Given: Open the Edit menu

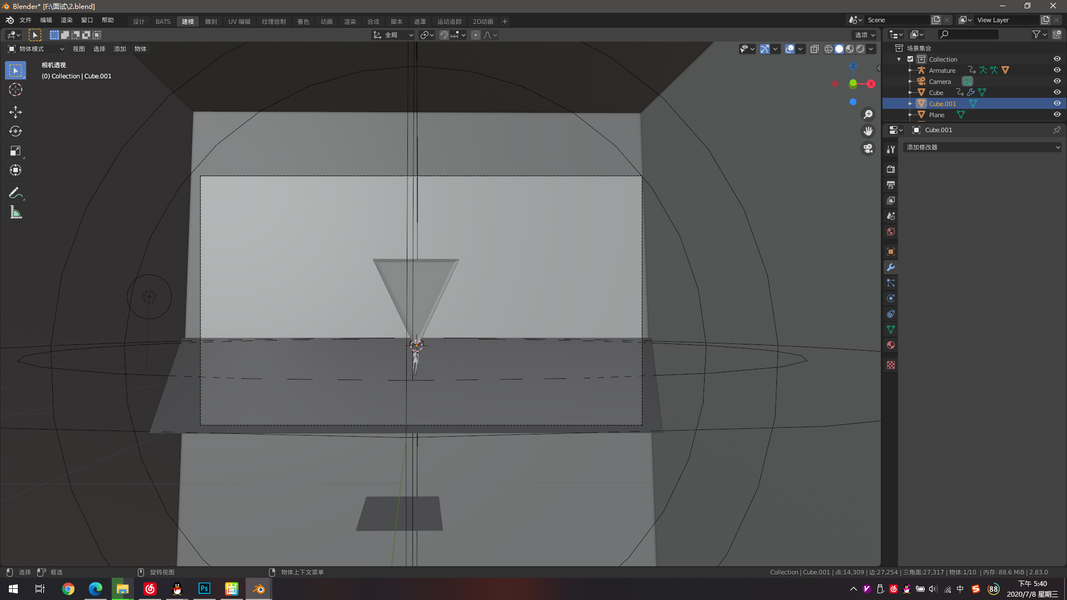Looking at the screenshot, I should [46, 20].
